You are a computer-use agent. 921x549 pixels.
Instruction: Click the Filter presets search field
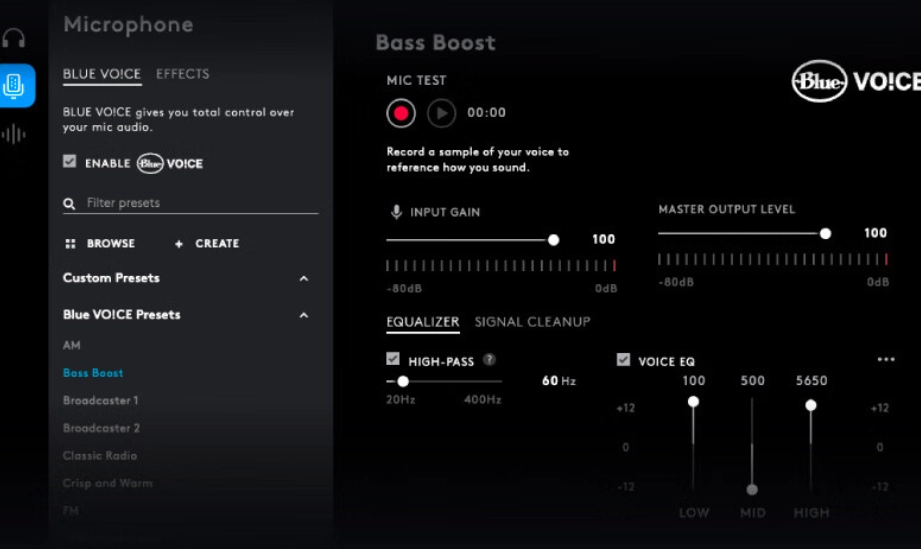pyautogui.click(x=190, y=203)
